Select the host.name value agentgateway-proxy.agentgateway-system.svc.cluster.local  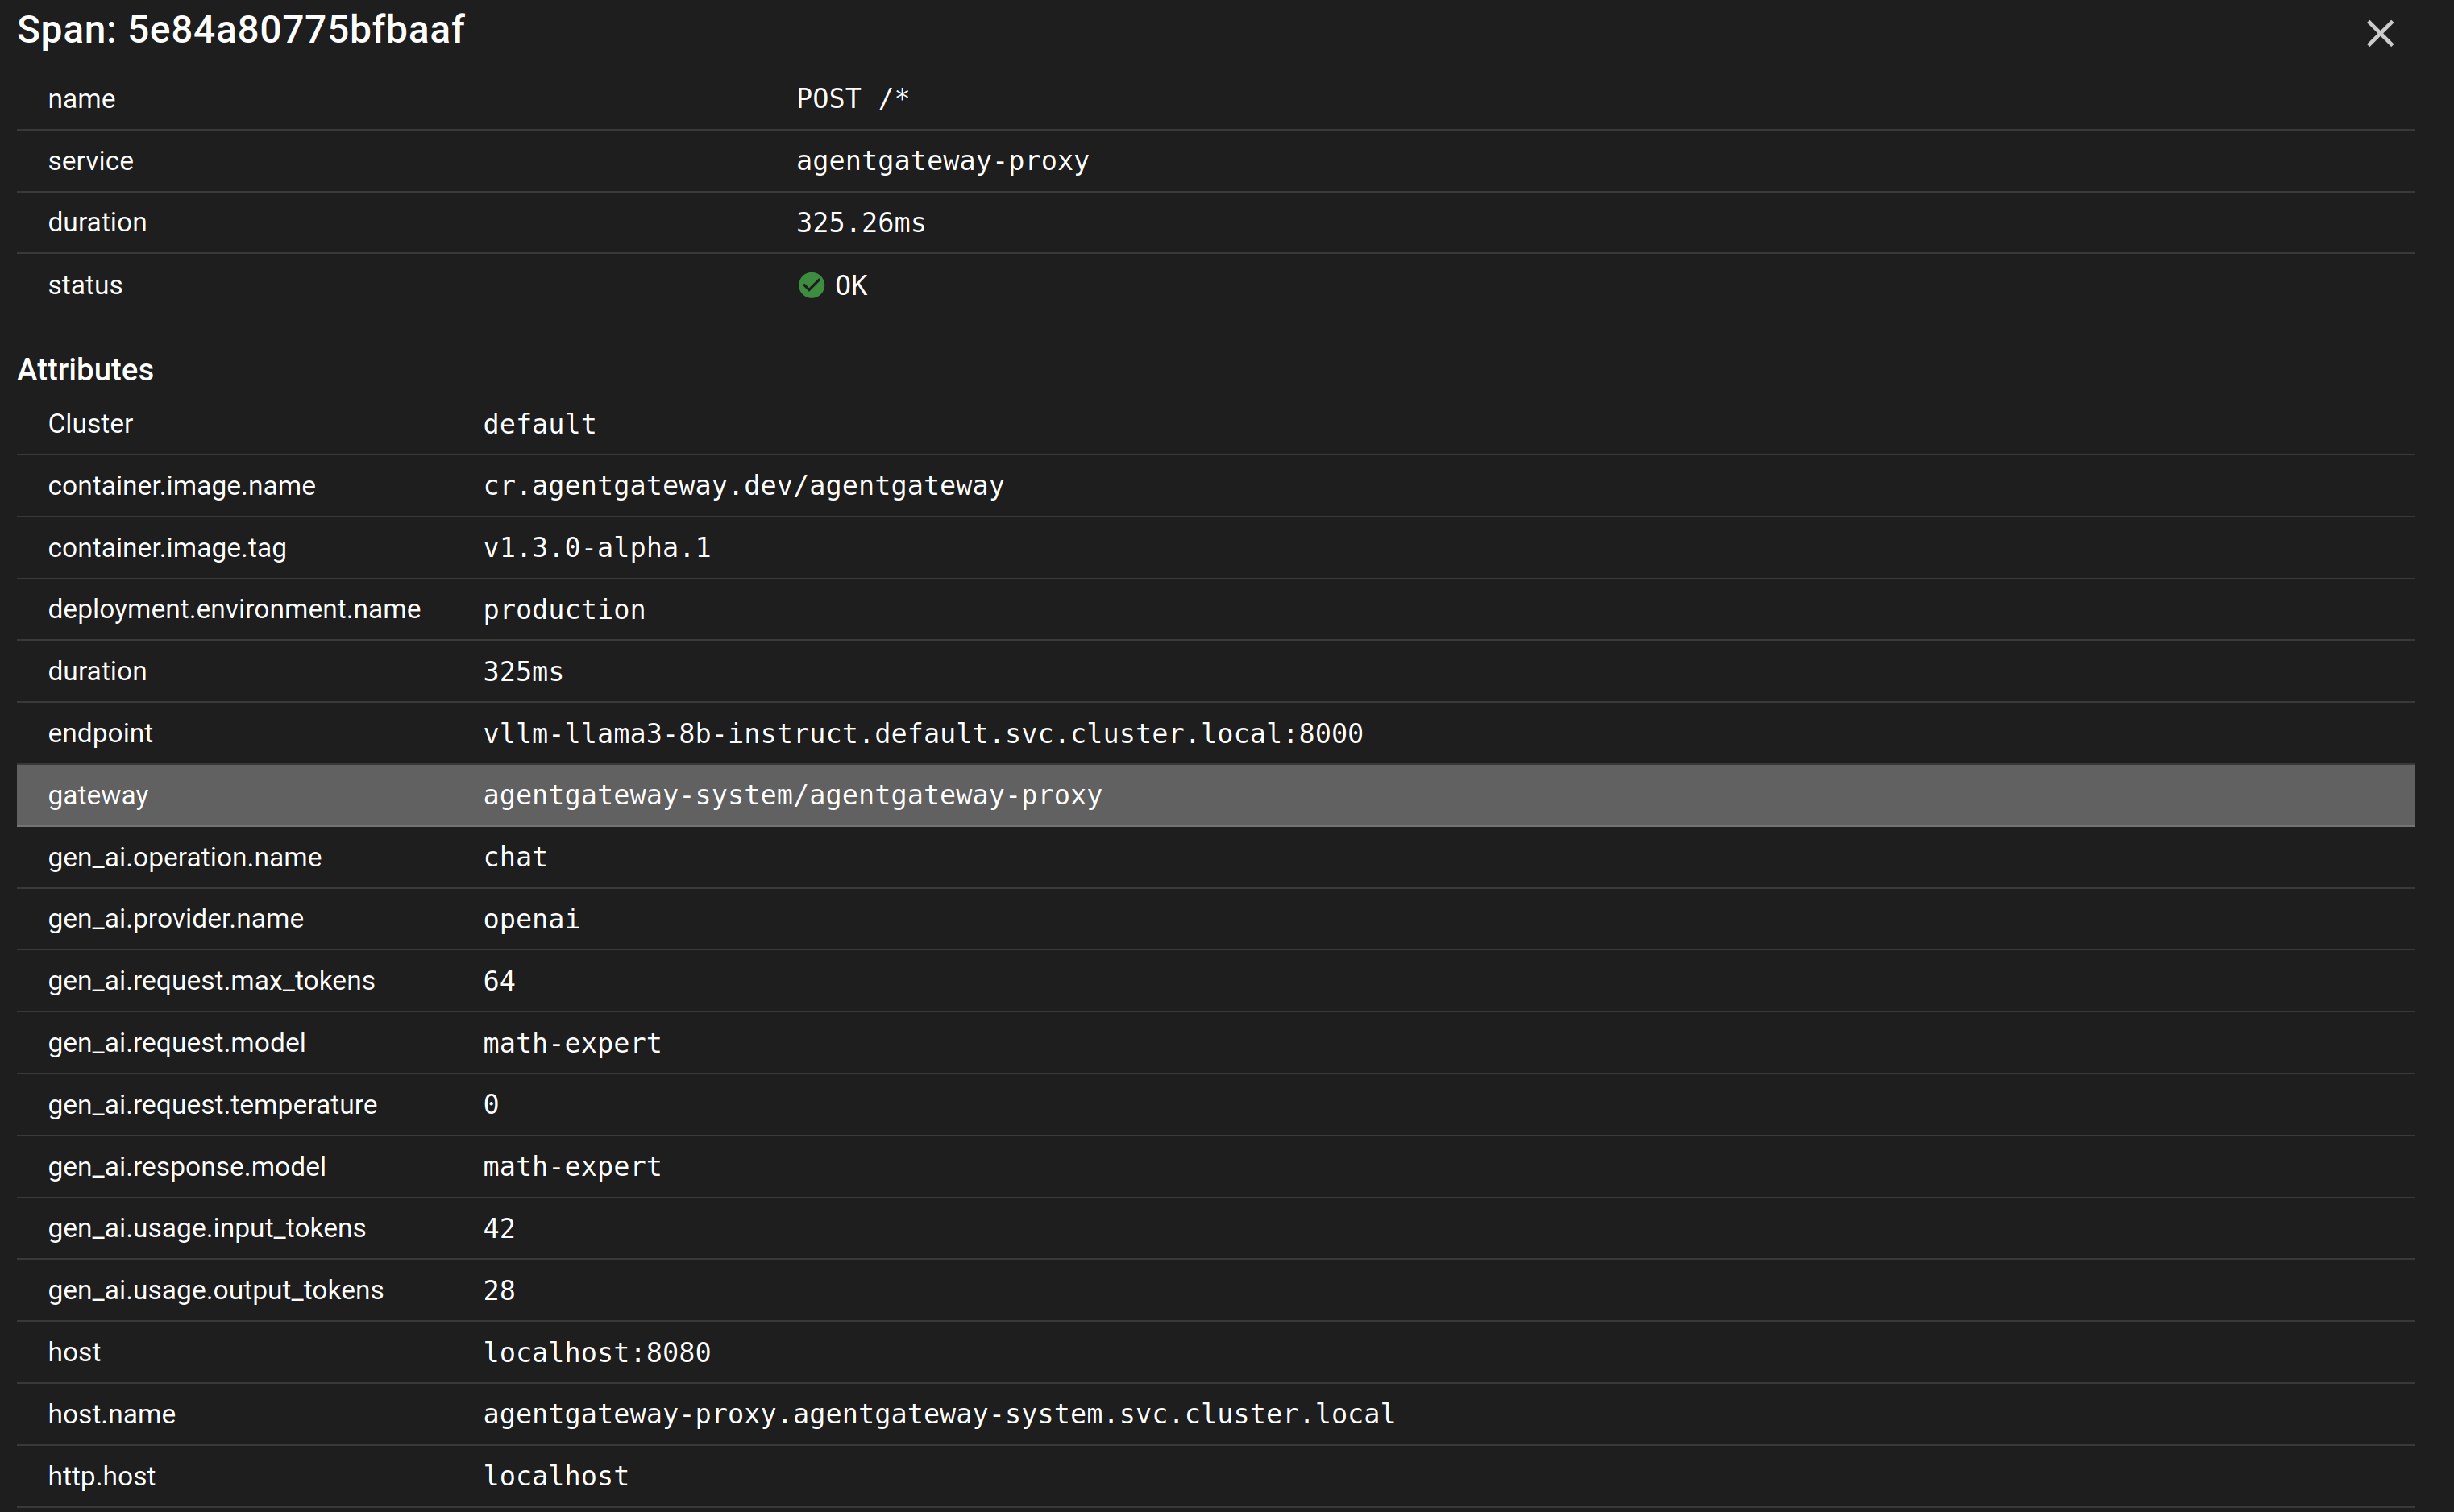(x=938, y=1415)
